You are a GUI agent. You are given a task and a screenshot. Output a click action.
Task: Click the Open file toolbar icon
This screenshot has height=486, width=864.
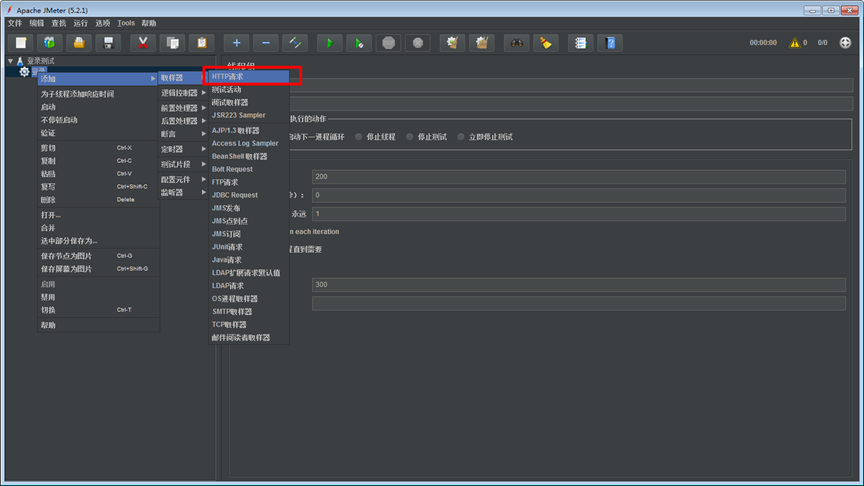pos(79,42)
